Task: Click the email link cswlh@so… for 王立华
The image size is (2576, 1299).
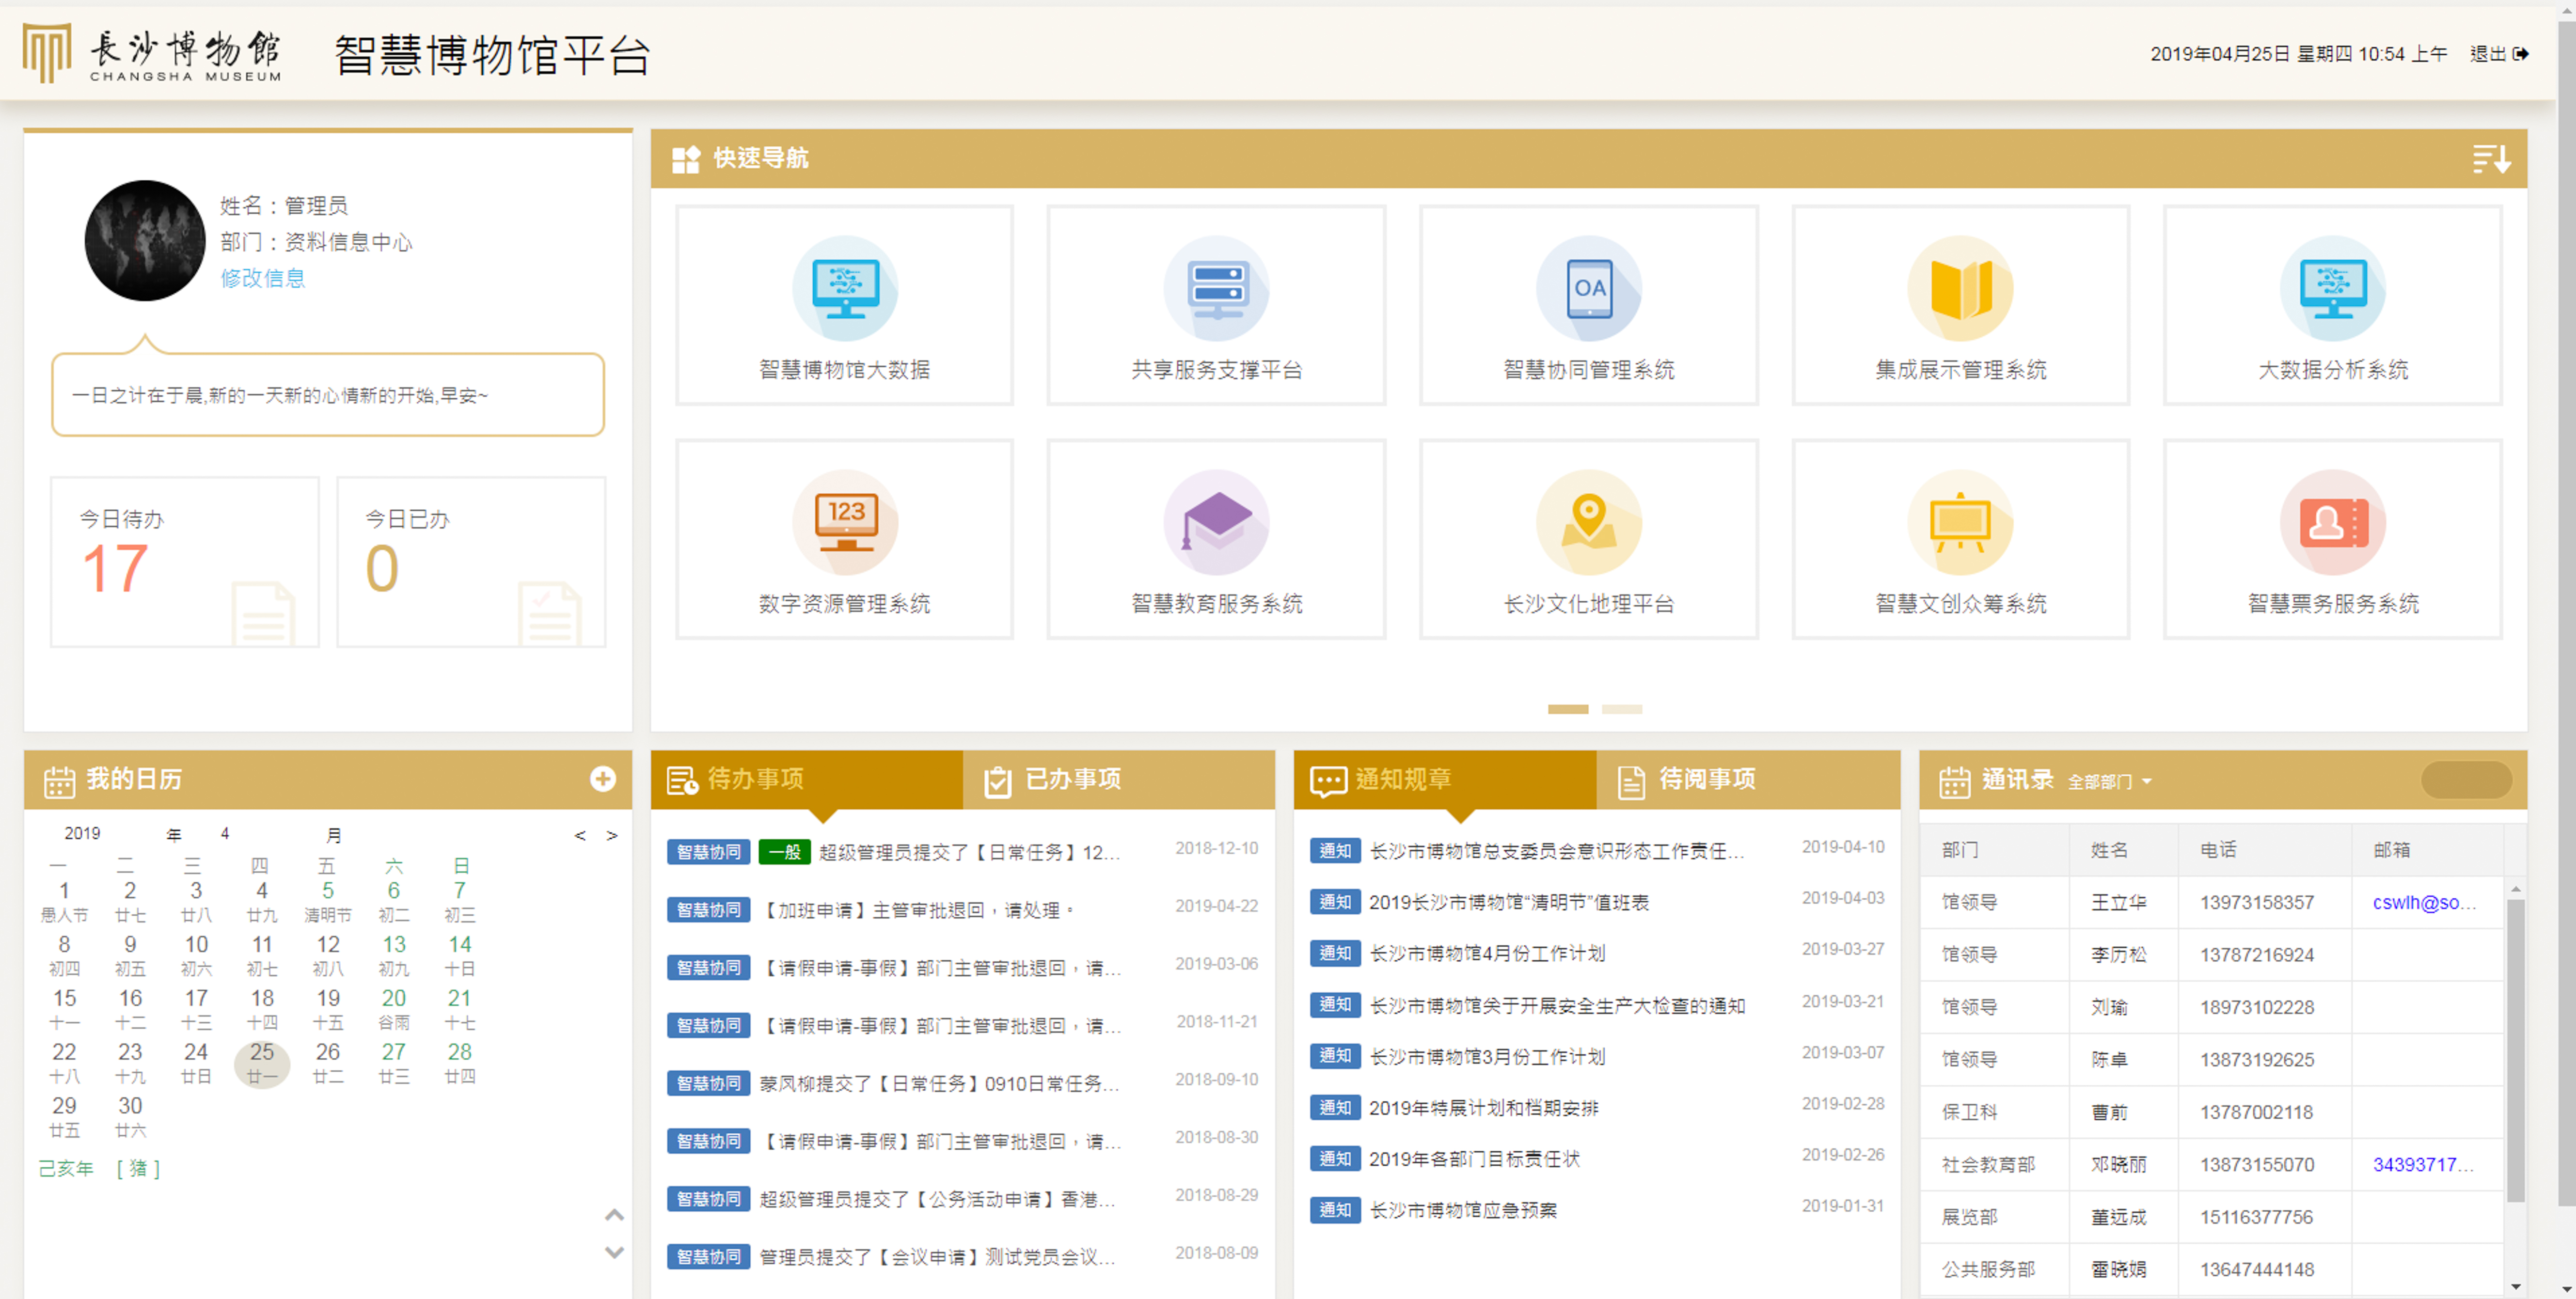Action: (2424, 902)
